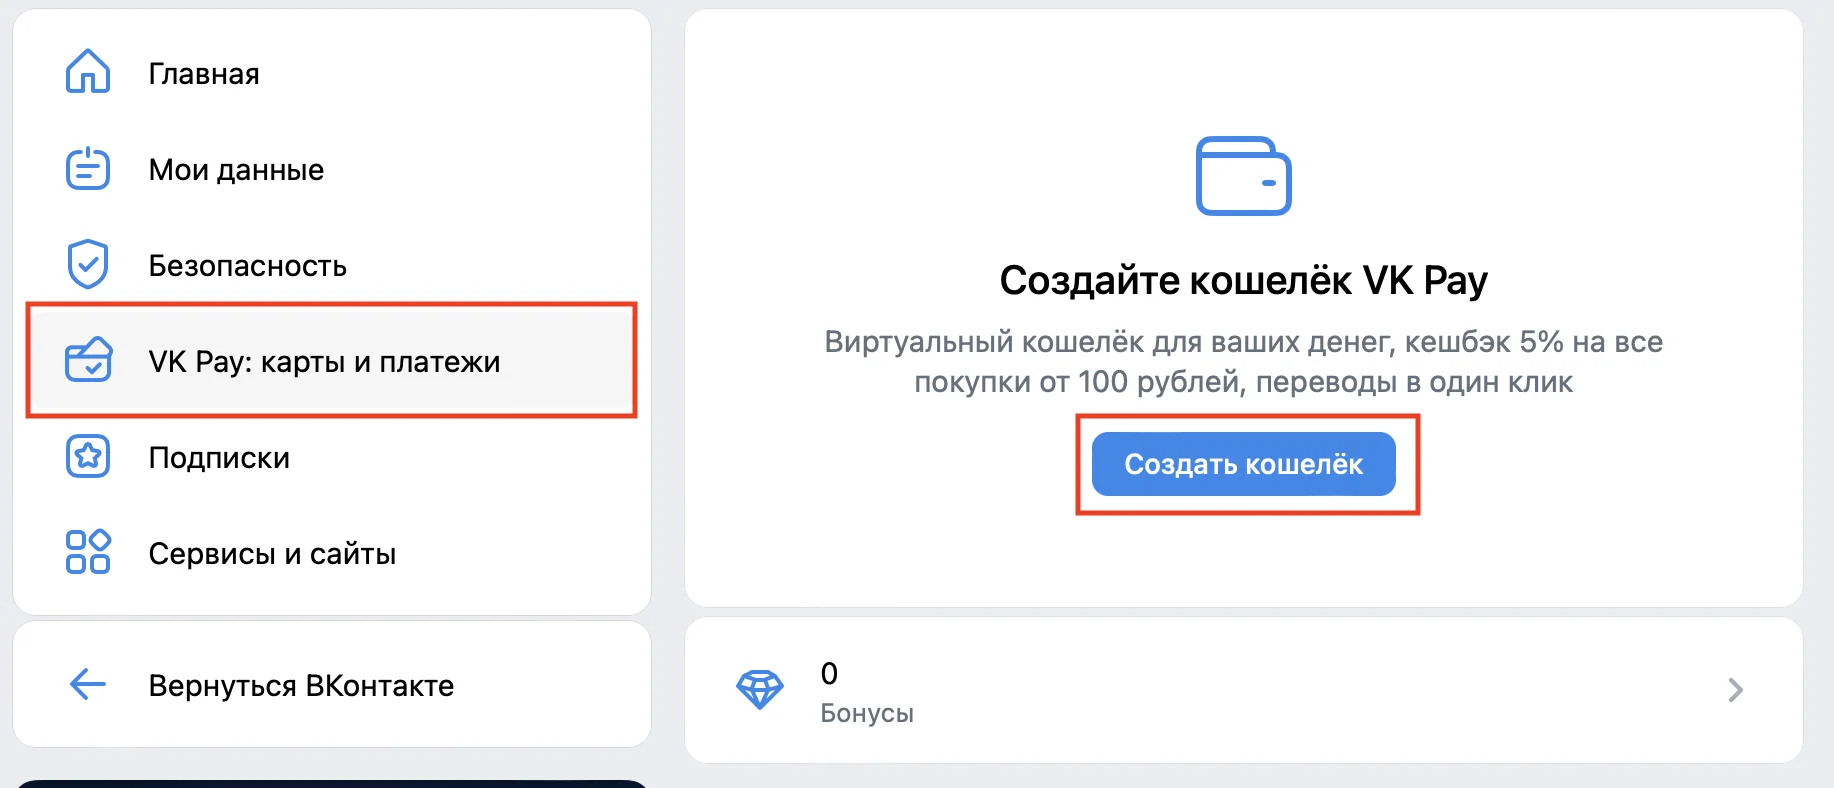
Task: Click the back arrow icon for ВКонтакте
Action: tap(88, 685)
